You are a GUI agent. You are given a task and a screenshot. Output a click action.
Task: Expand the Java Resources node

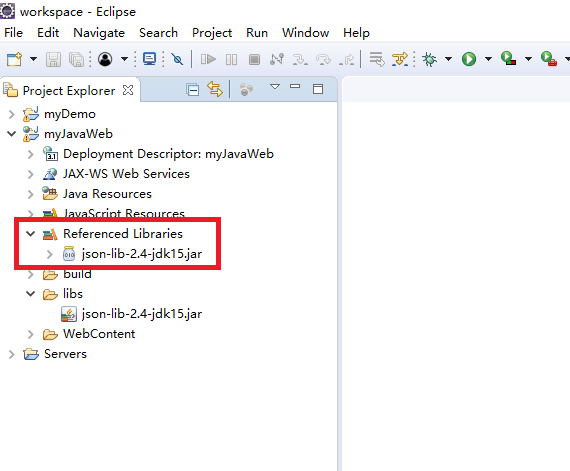(31, 194)
